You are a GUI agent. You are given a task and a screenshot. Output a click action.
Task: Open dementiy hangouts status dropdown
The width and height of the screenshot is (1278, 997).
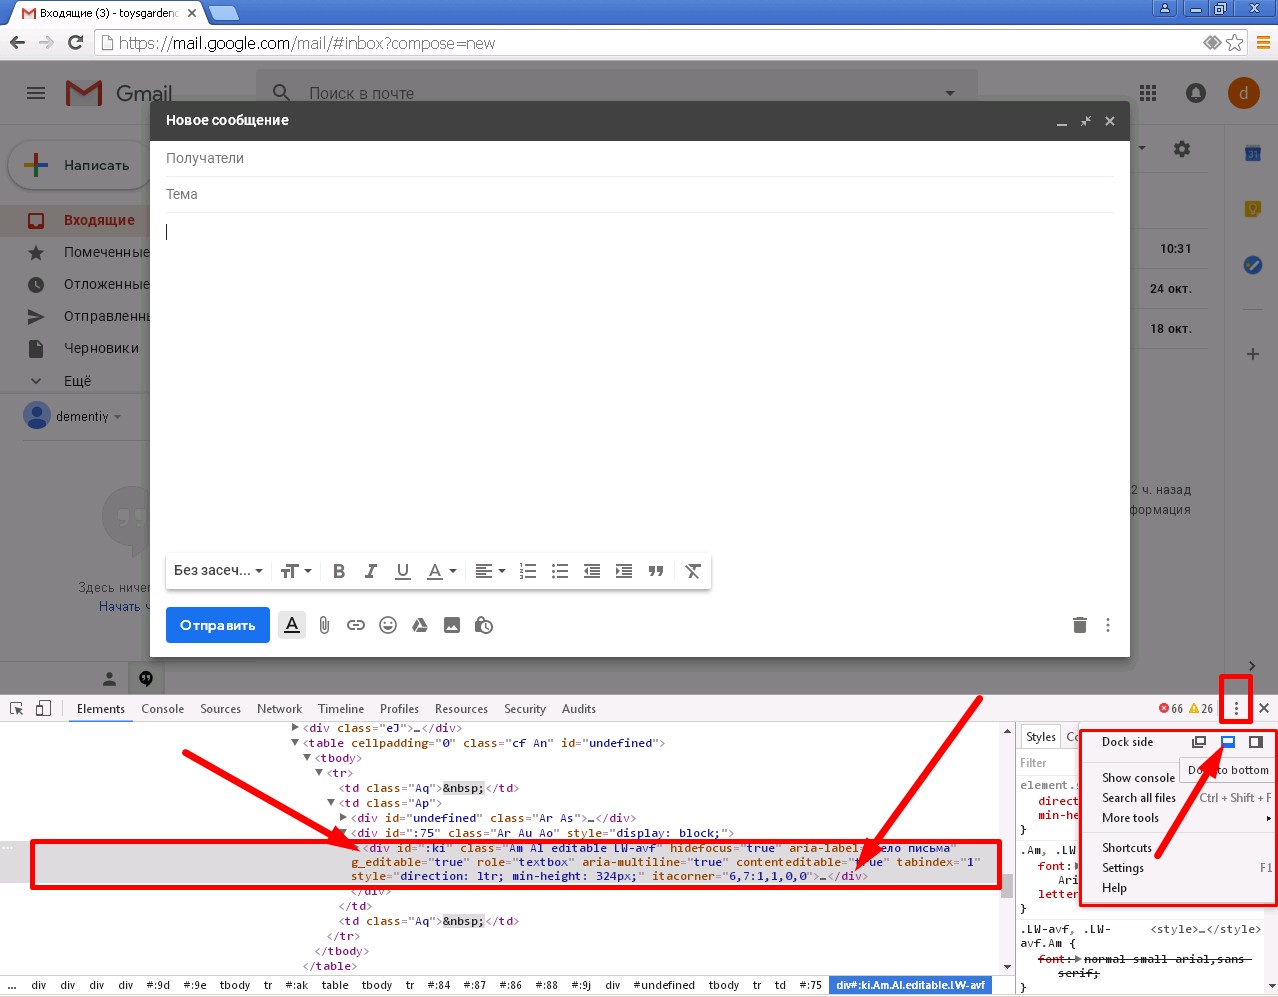[89, 416]
